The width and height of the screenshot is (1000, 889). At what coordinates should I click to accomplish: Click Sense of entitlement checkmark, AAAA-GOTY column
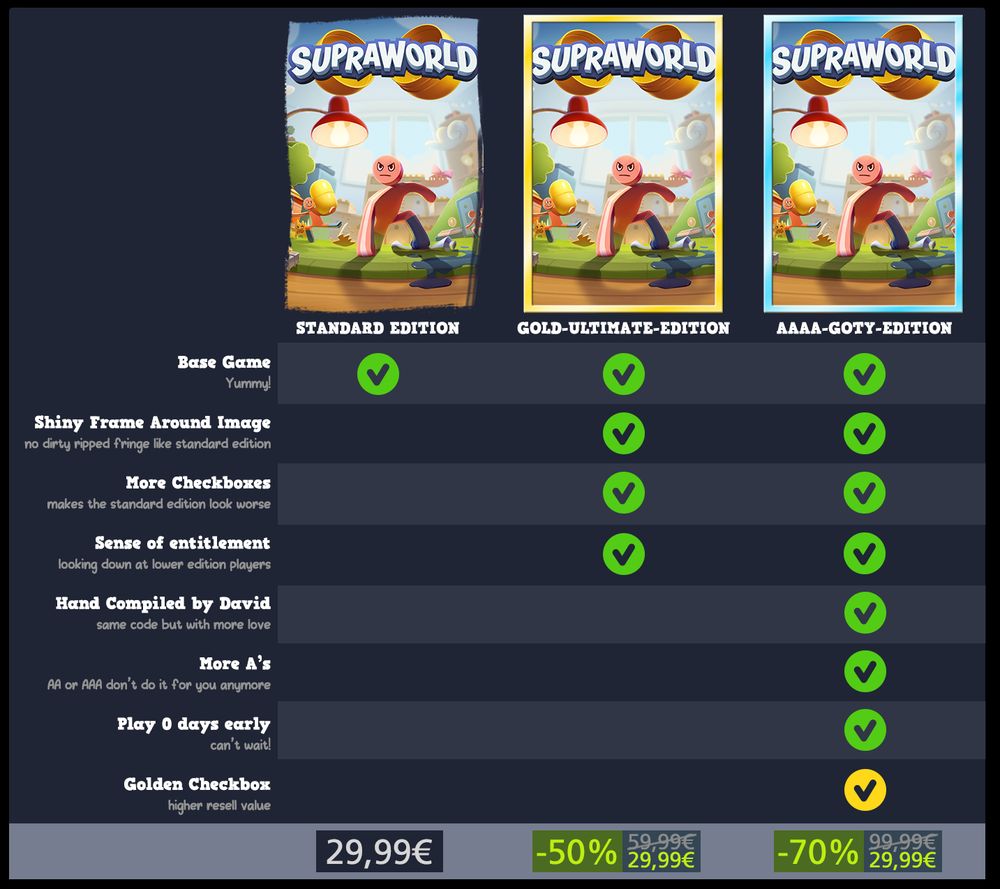click(x=865, y=554)
